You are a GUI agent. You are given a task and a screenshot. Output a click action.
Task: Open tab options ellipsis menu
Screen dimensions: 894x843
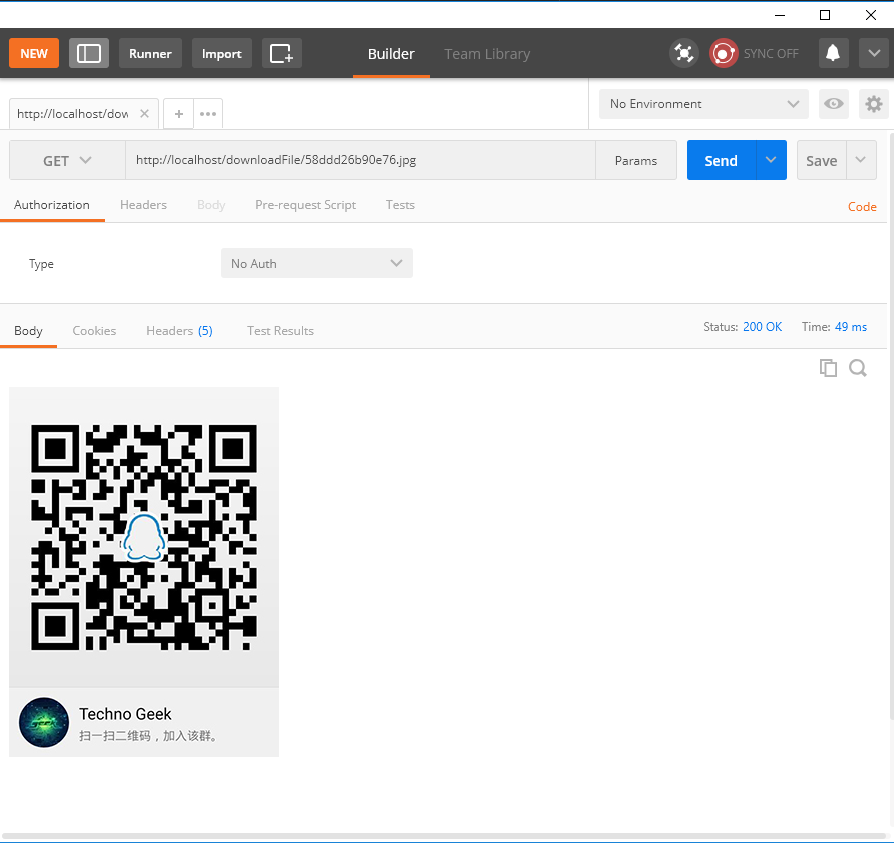(x=208, y=113)
